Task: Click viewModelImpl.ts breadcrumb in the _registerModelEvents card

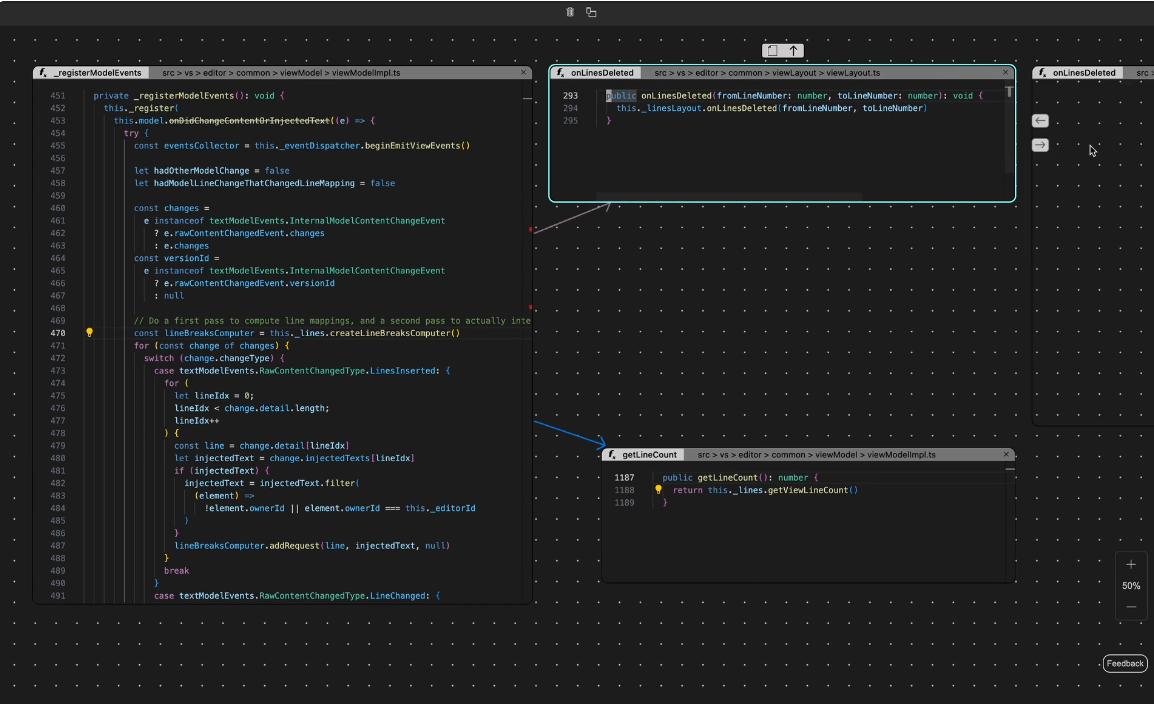Action: click(x=366, y=73)
